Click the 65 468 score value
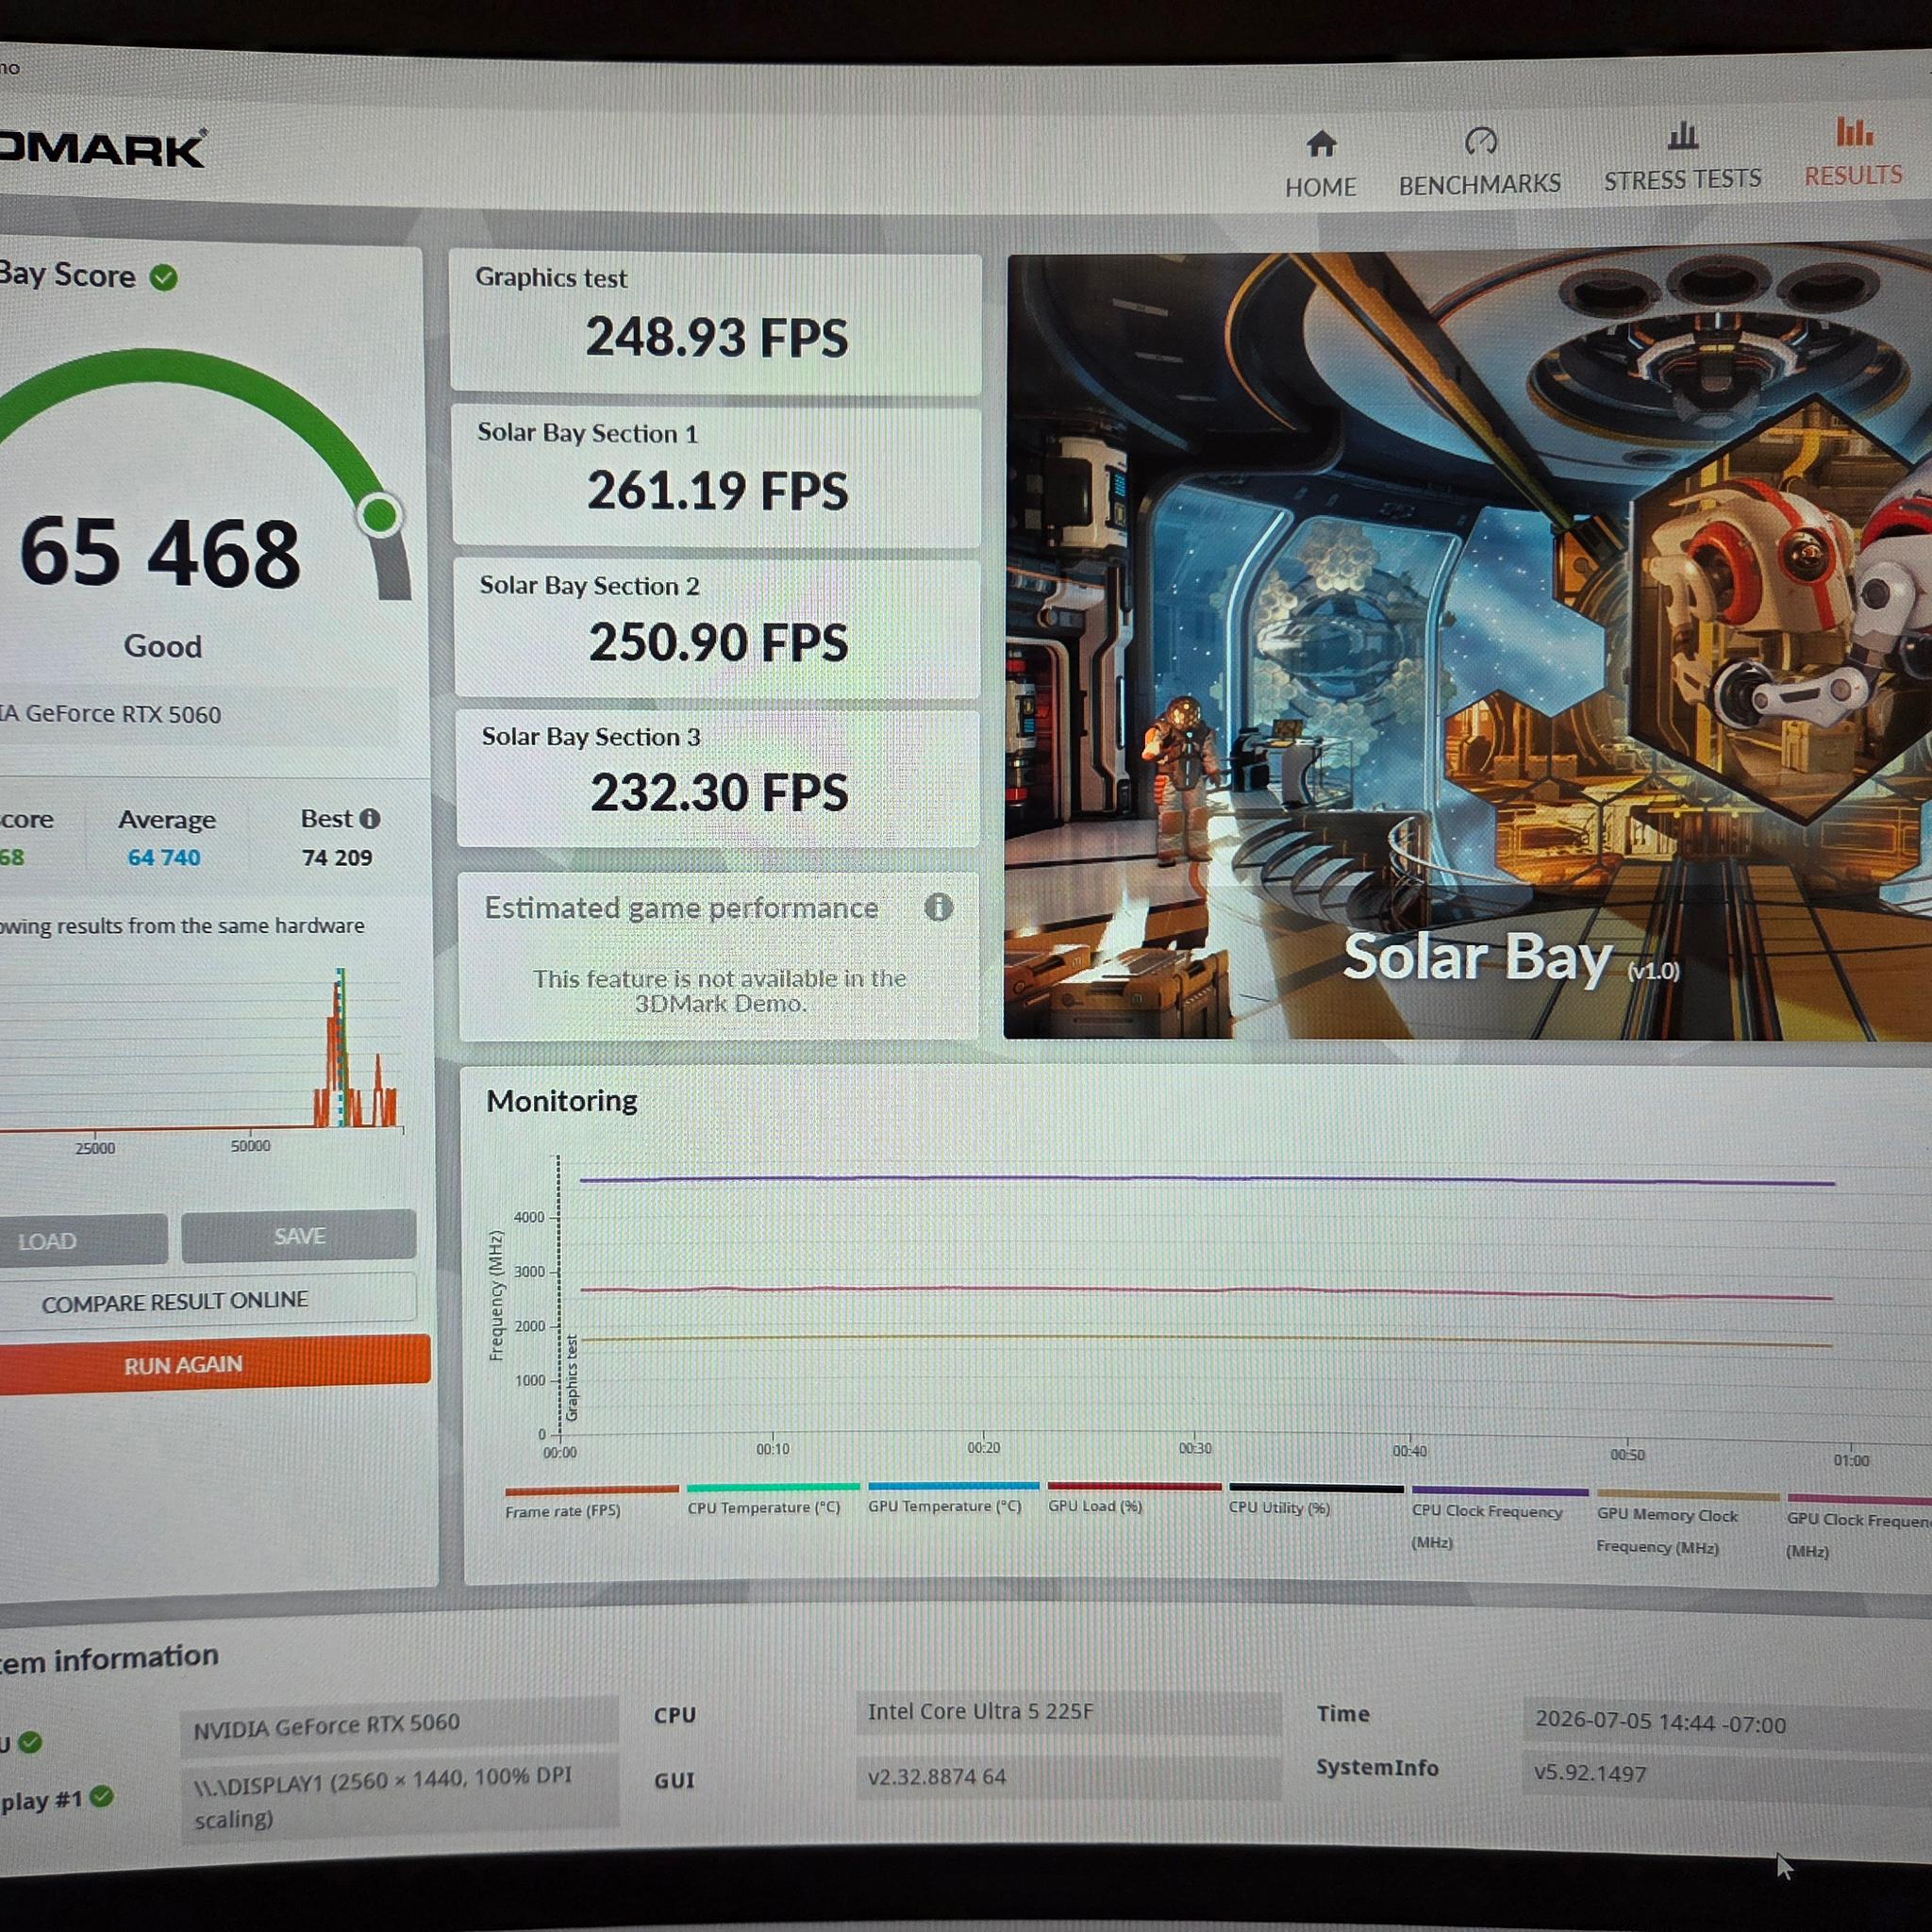 (160, 552)
